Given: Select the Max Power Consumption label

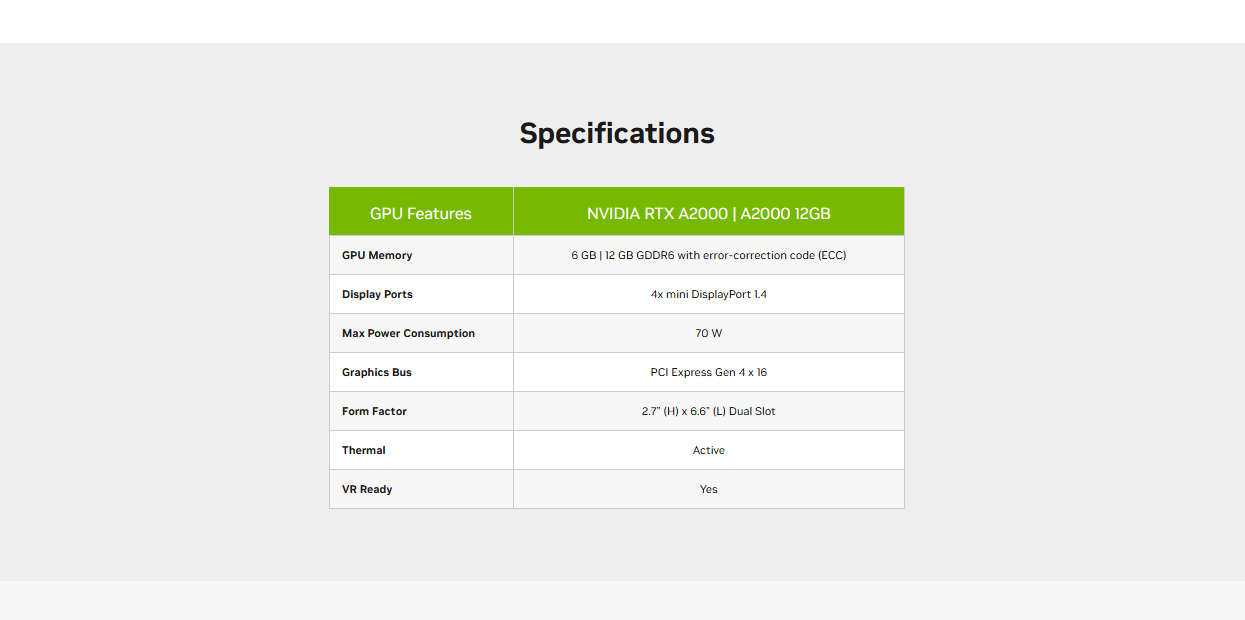Looking at the screenshot, I should 408,333.
